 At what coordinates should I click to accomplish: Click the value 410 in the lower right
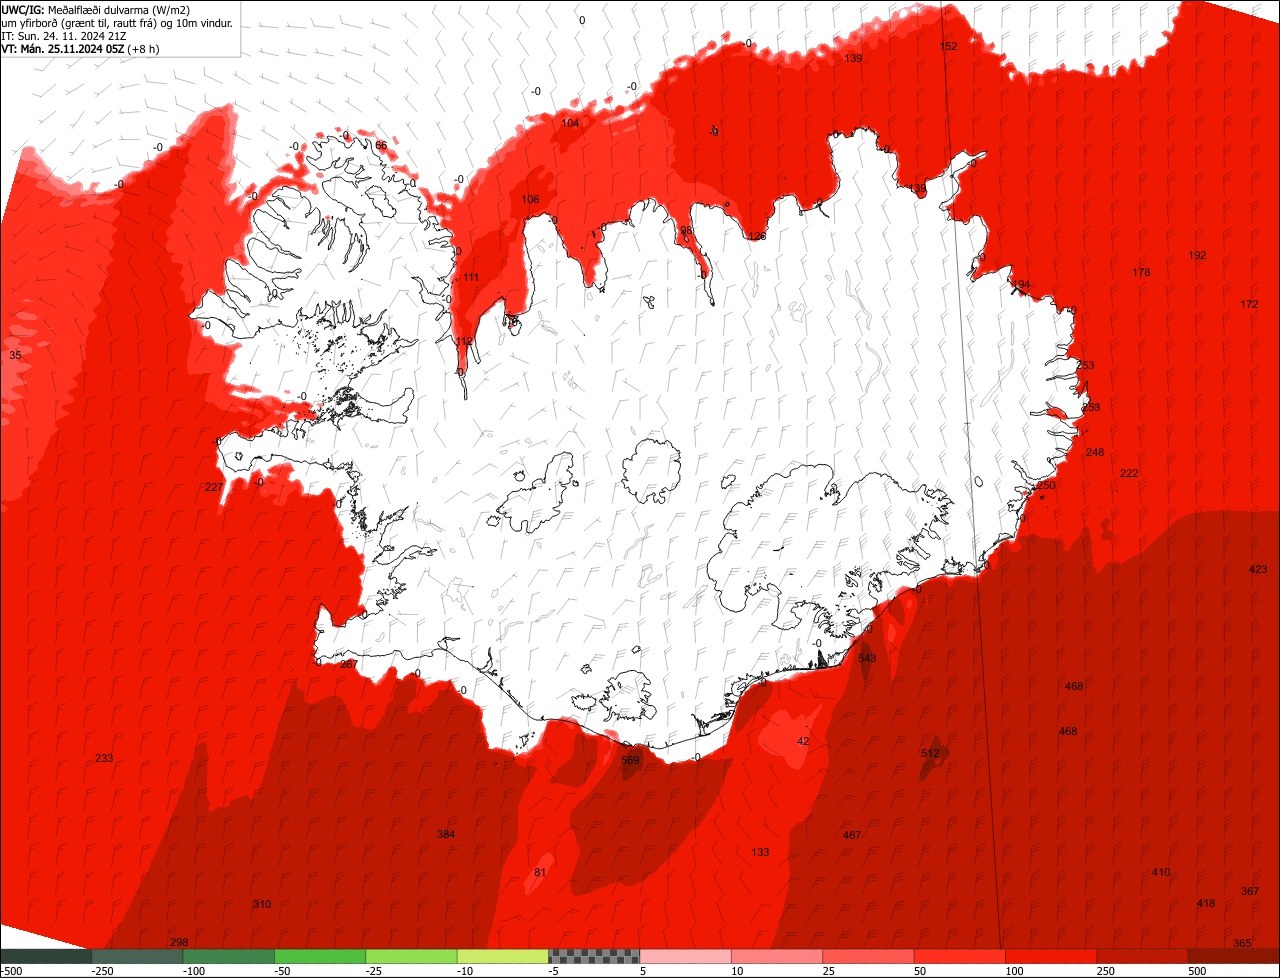click(x=1160, y=873)
